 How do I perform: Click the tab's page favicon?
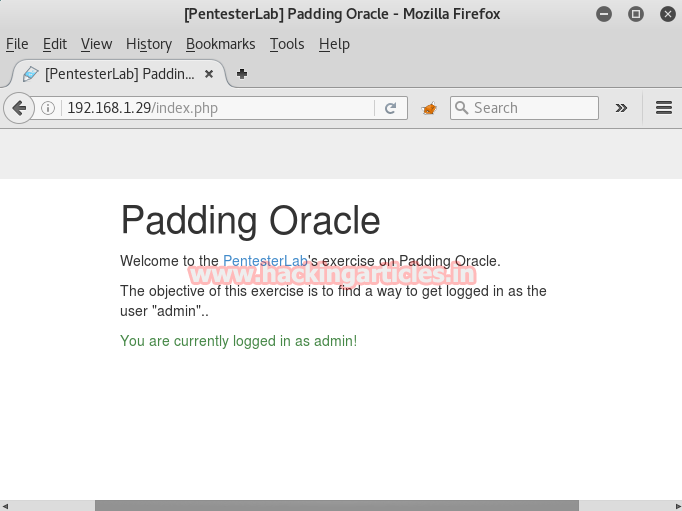point(30,74)
